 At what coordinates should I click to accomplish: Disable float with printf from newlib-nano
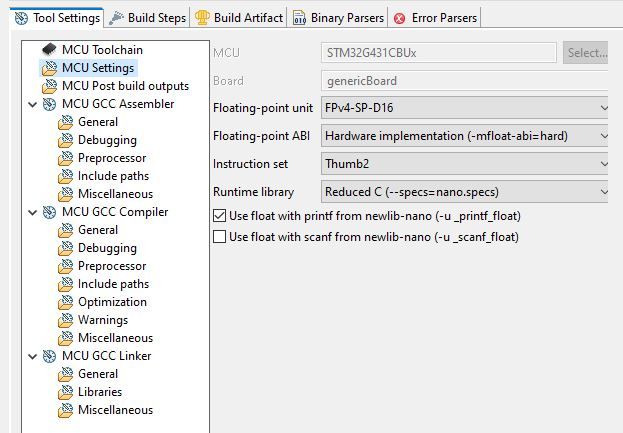tap(219, 216)
